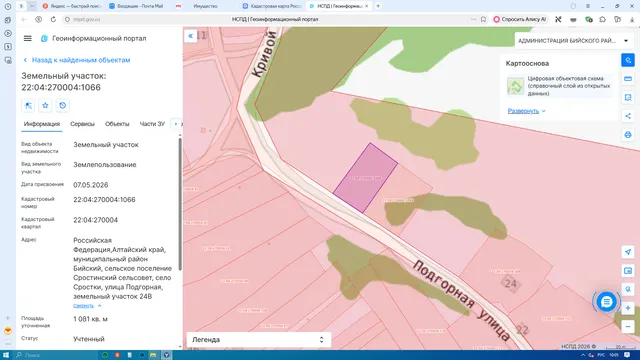This screenshot has width=640, height=360.
Task: Click language indicator РУС in tray
Action: coord(601,355)
